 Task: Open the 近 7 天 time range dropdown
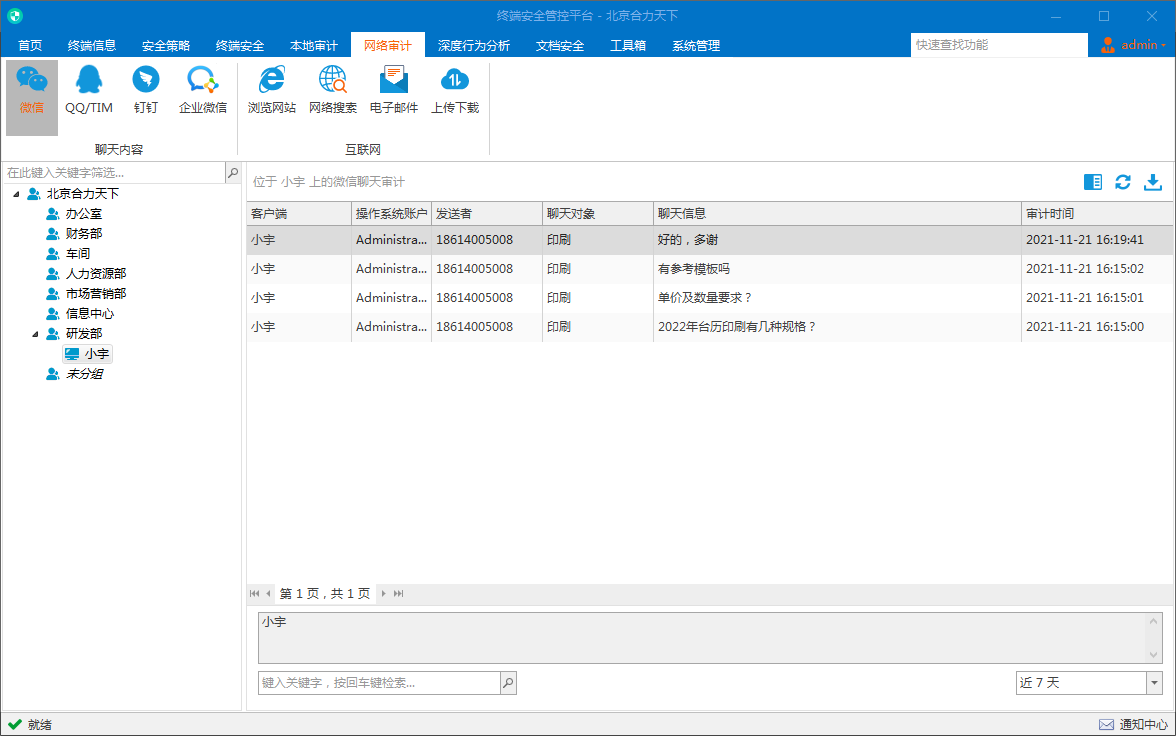pos(1154,683)
